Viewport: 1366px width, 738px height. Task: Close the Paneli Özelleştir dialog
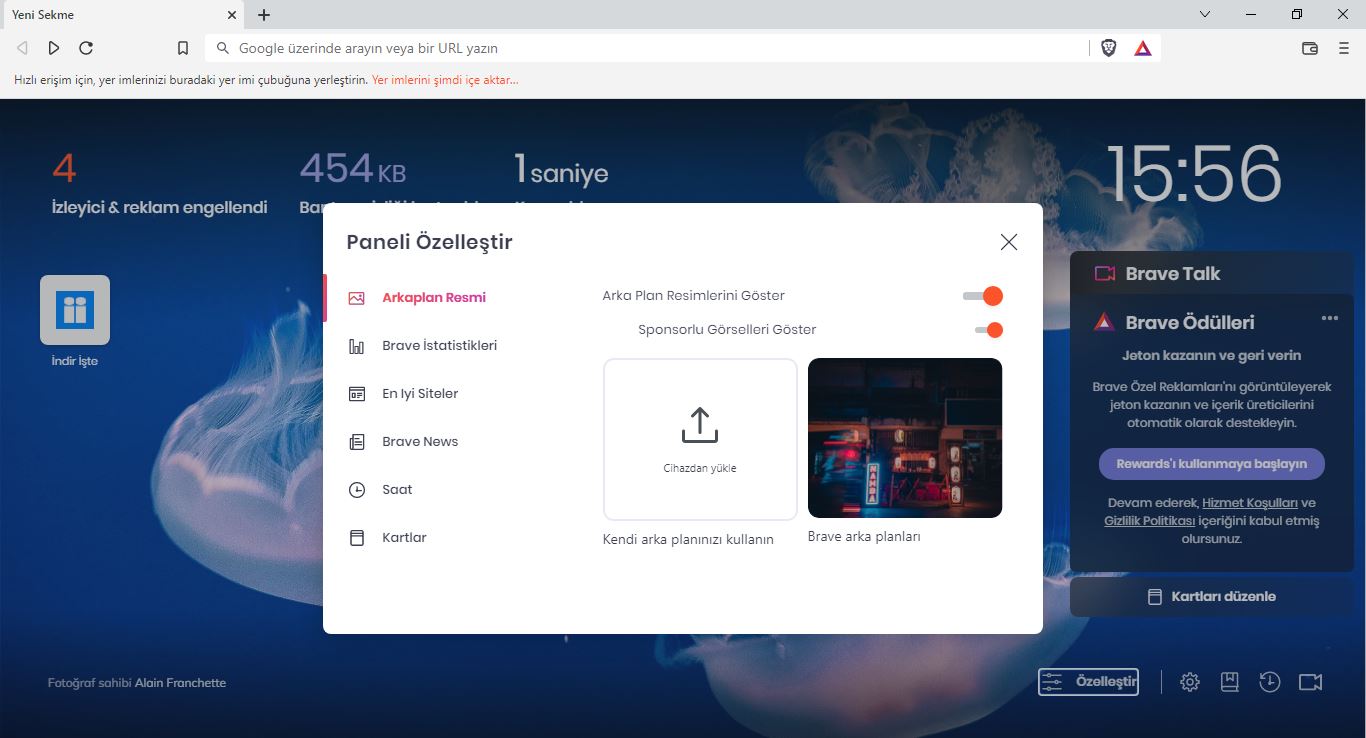pos(1009,242)
